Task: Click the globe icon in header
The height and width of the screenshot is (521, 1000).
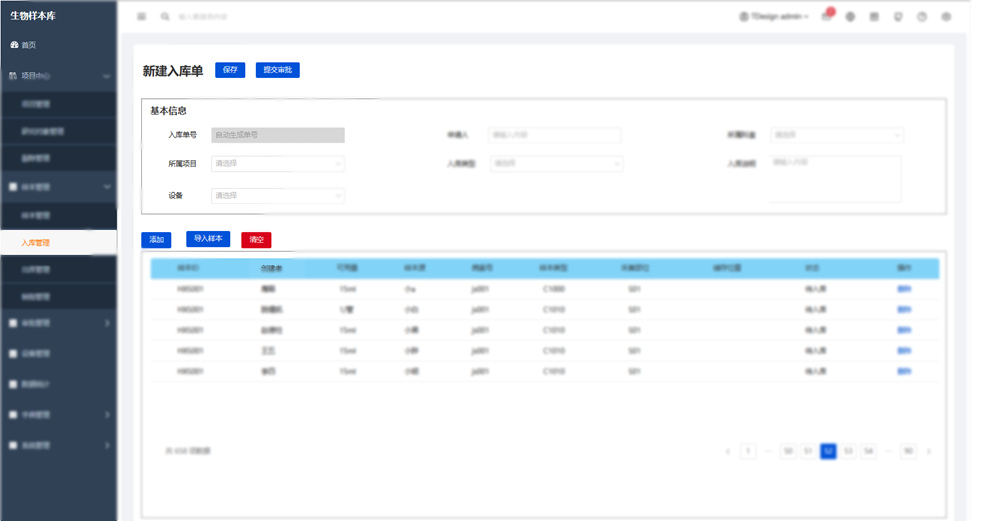Action: click(850, 17)
